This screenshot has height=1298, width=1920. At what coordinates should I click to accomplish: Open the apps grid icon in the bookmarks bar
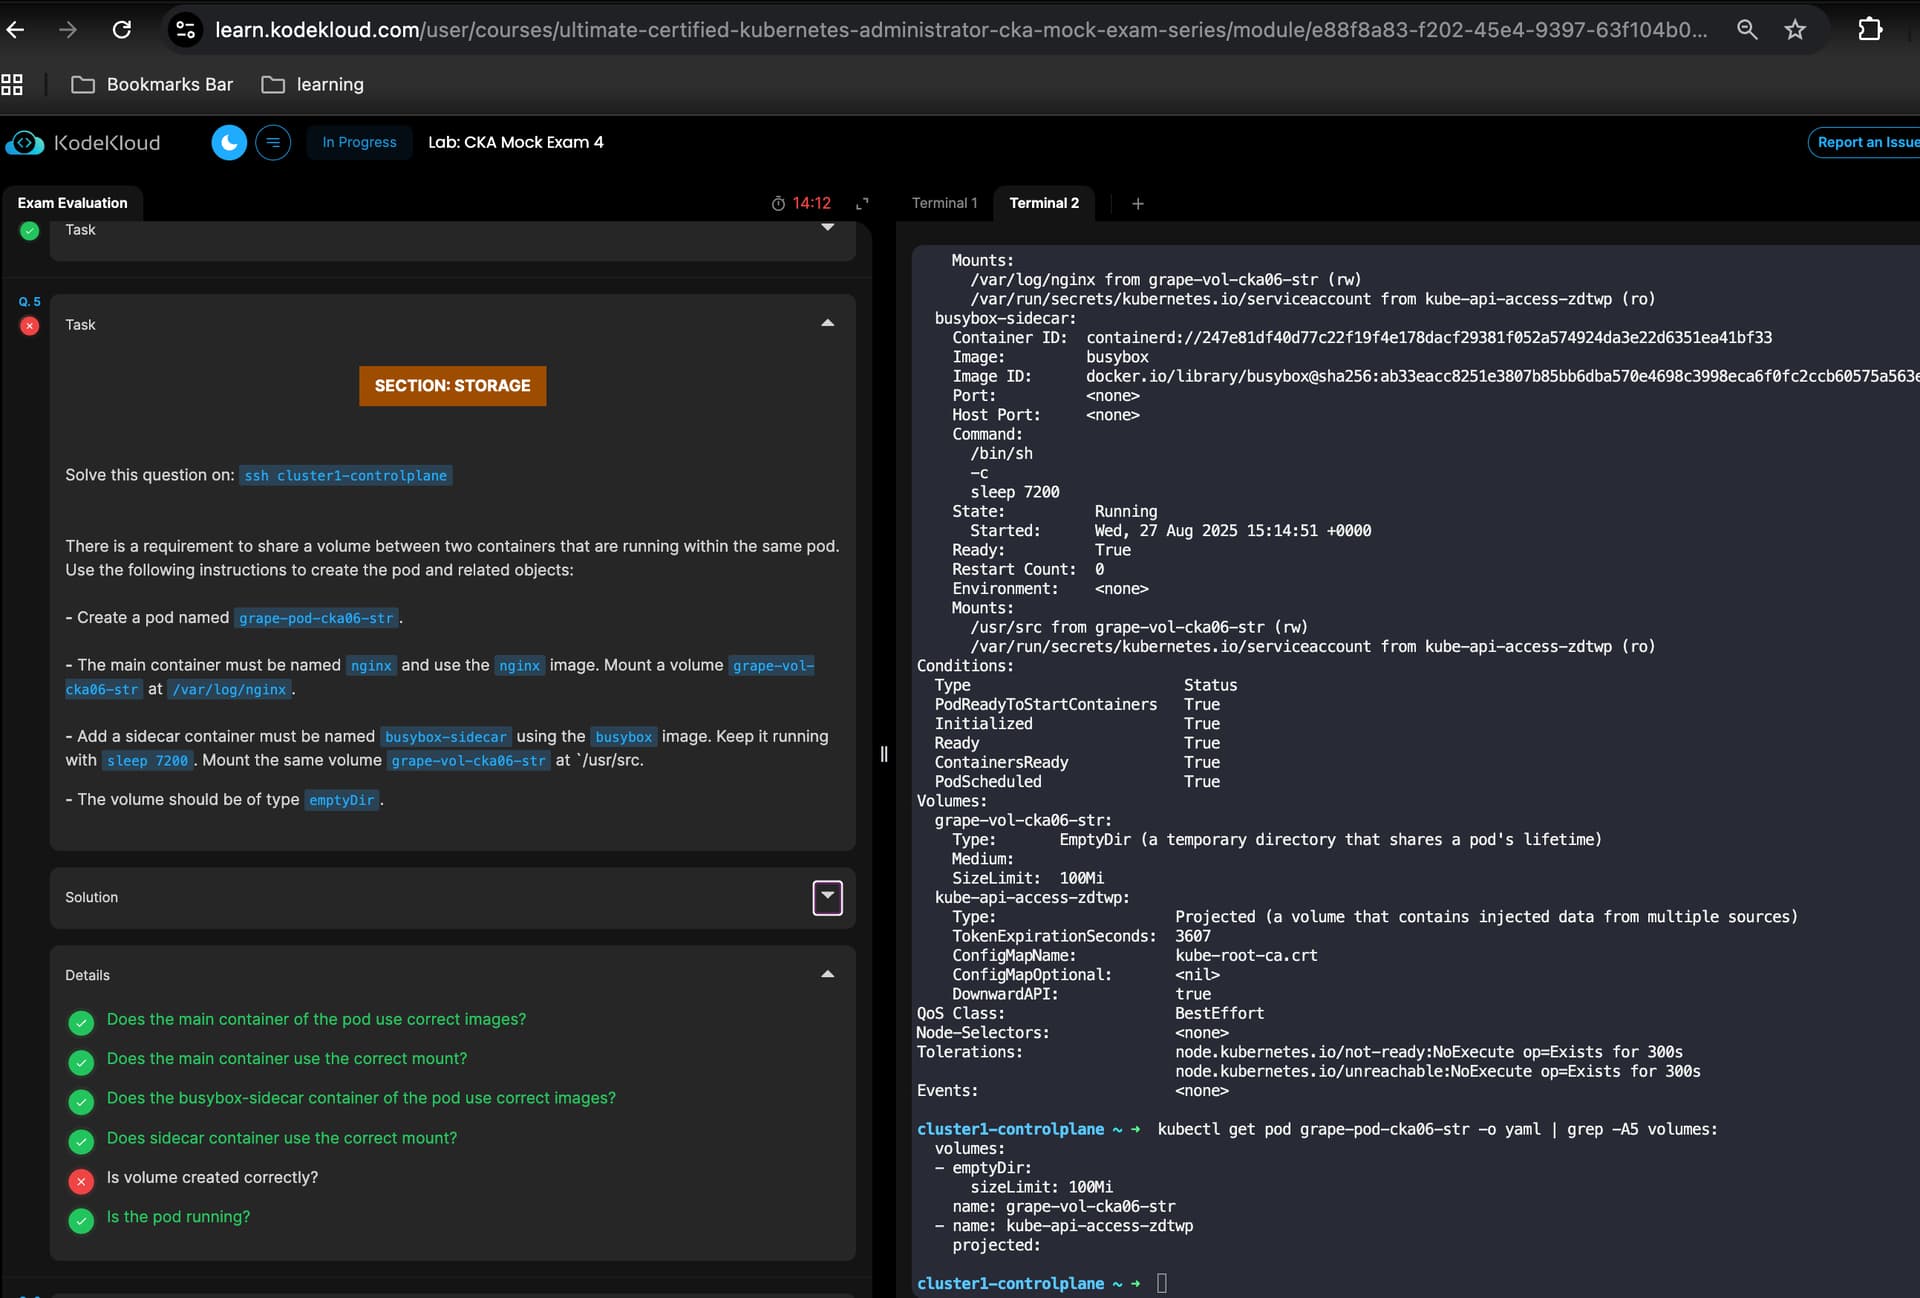(x=12, y=85)
